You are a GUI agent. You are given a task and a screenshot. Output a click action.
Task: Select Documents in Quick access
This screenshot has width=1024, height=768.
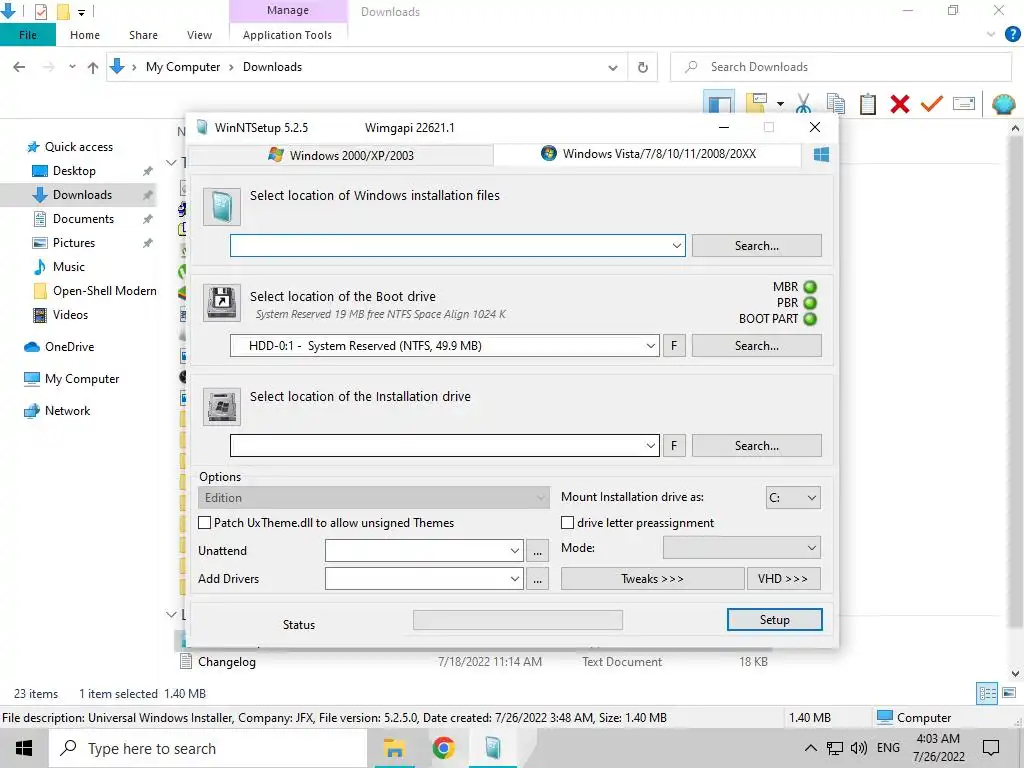coord(83,219)
